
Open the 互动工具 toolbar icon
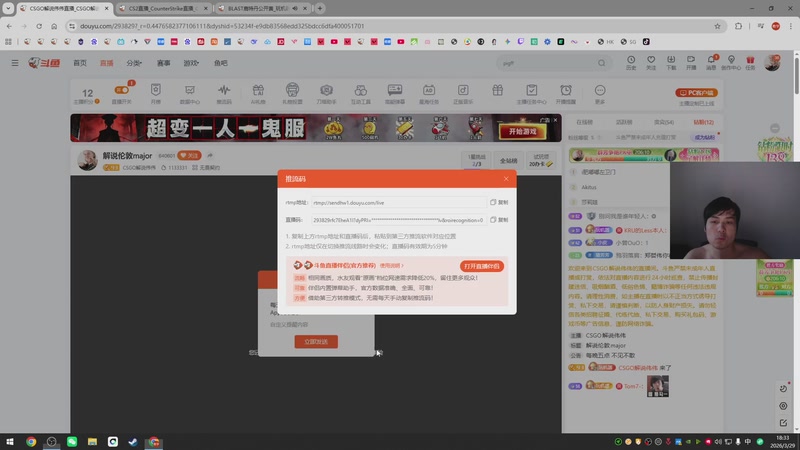(361, 93)
